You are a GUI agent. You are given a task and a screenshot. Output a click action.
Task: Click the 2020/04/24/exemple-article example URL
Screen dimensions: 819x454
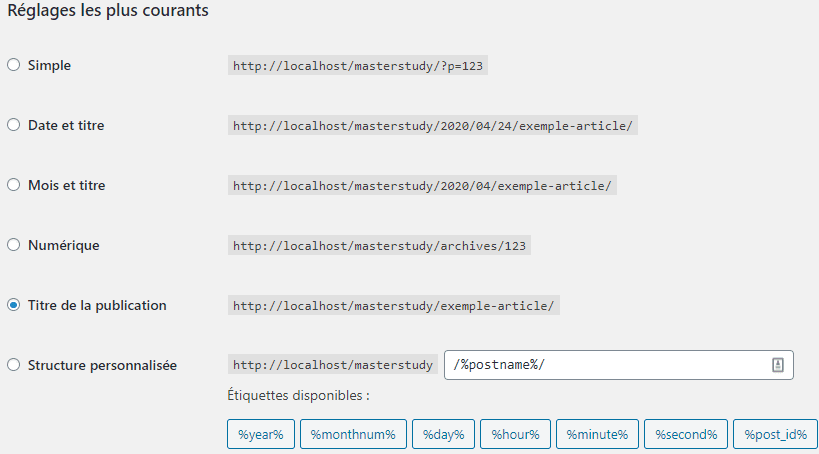point(432,126)
